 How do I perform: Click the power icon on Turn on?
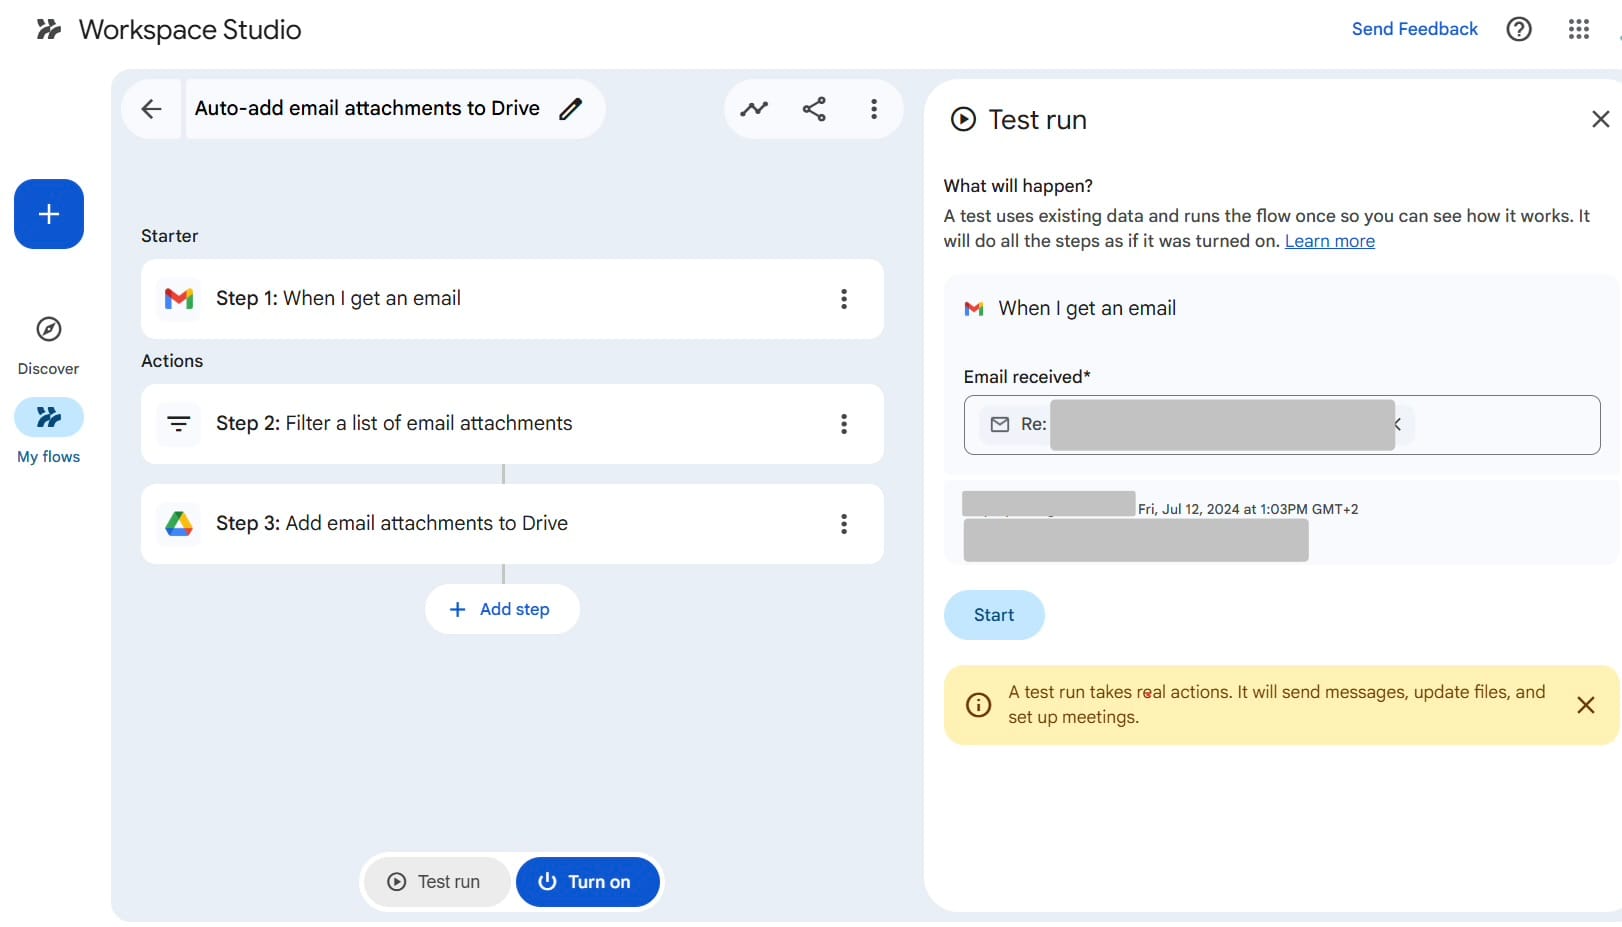click(547, 882)
